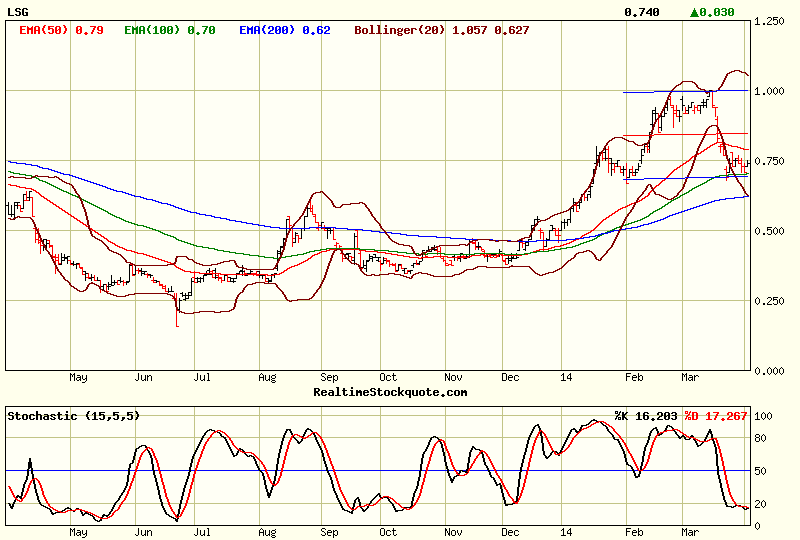Select Oct on the price chart date axis
This screenshot has width=800, height=540.
tap(388, 377)
